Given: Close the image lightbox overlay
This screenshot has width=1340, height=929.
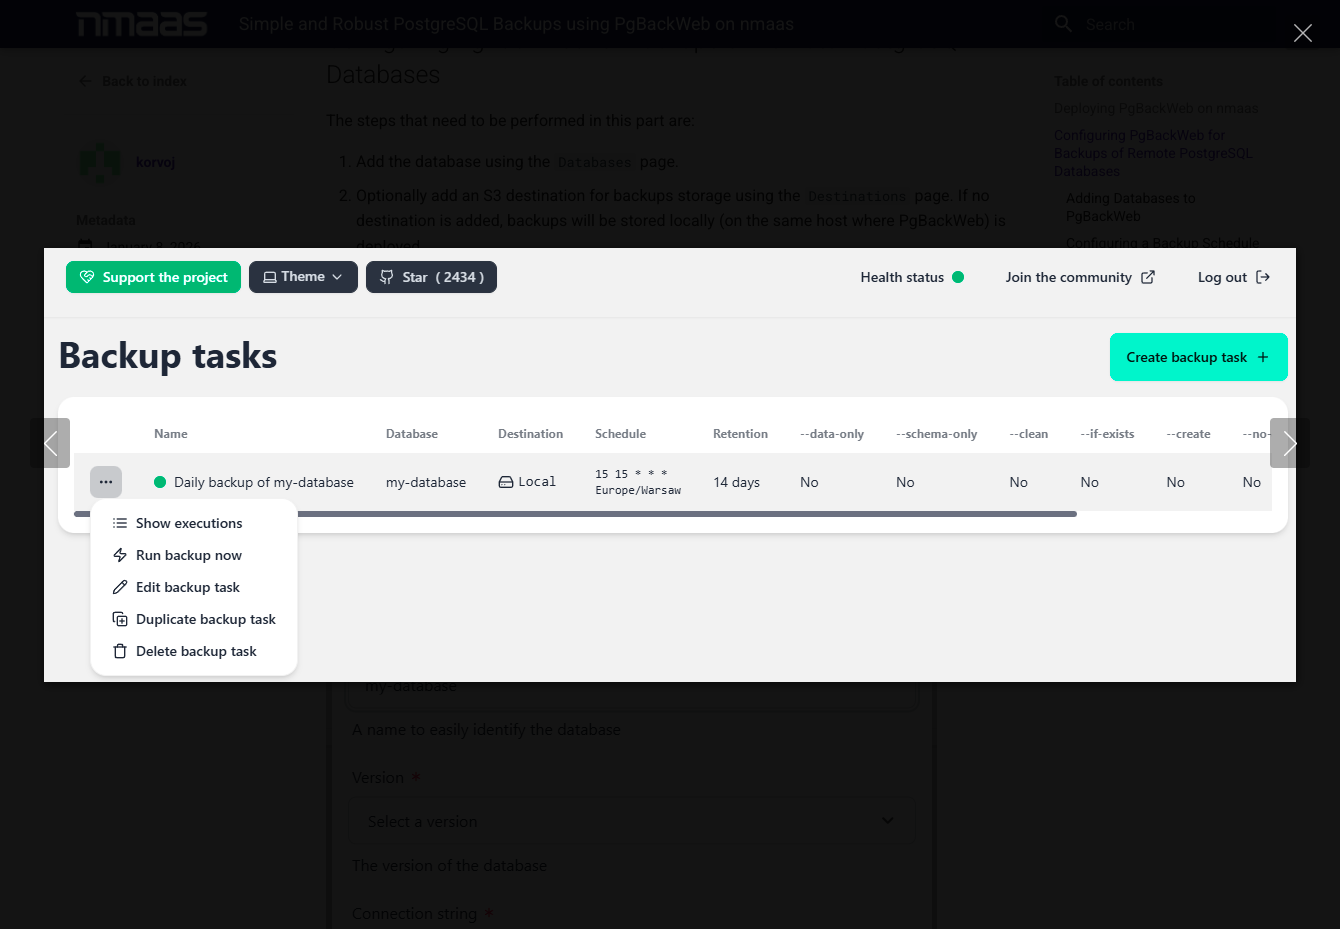Looking at the screenshot, I should click(1303, 33).
